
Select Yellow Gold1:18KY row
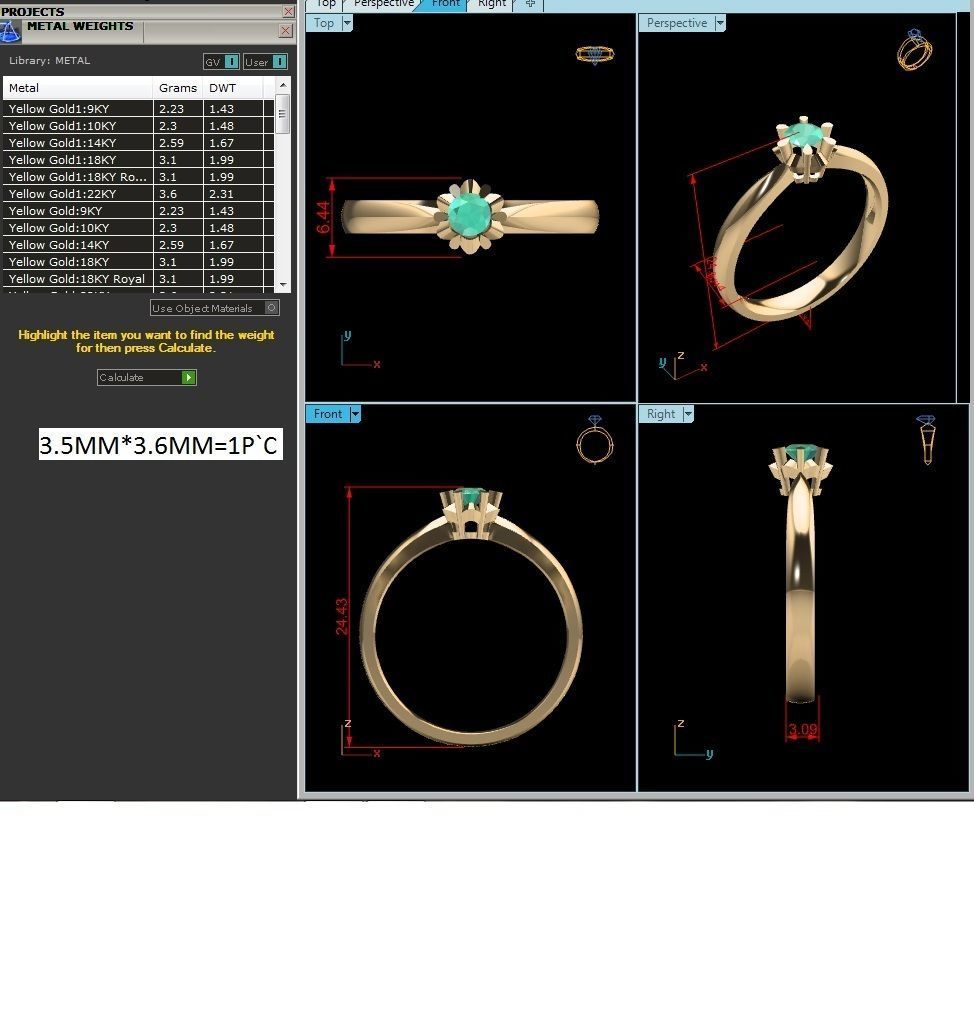click(x=138, y=160)
